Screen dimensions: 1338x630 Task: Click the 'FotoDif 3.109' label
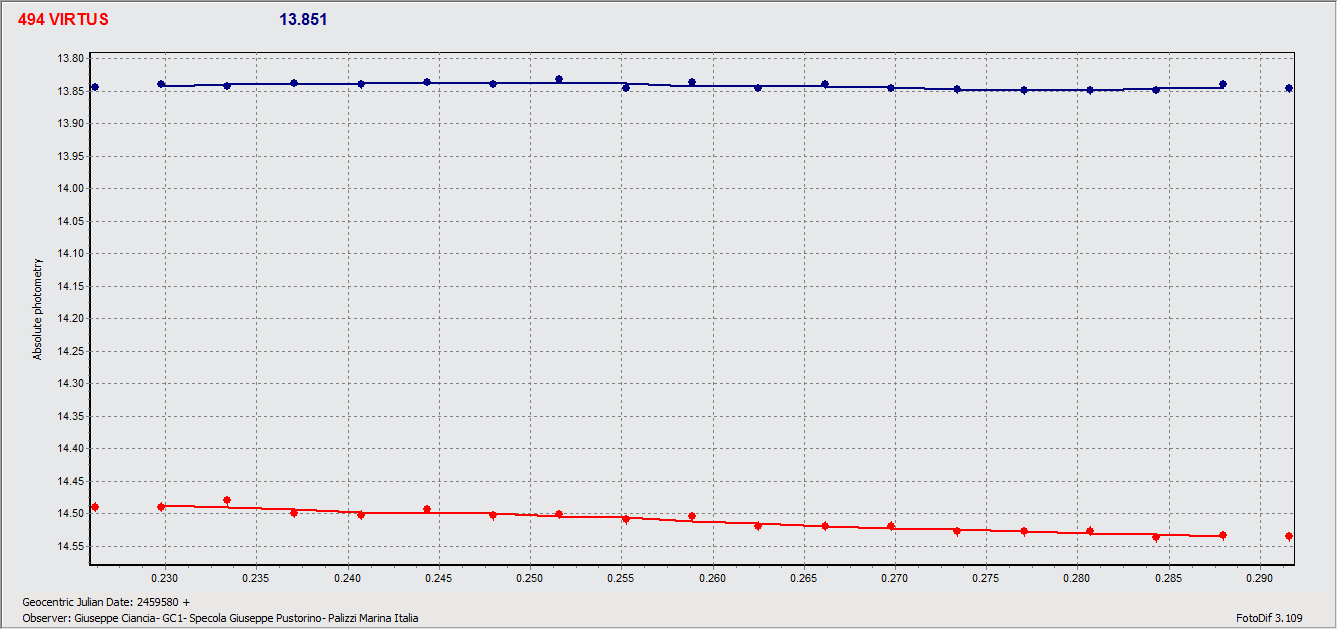pos(1269,618)
